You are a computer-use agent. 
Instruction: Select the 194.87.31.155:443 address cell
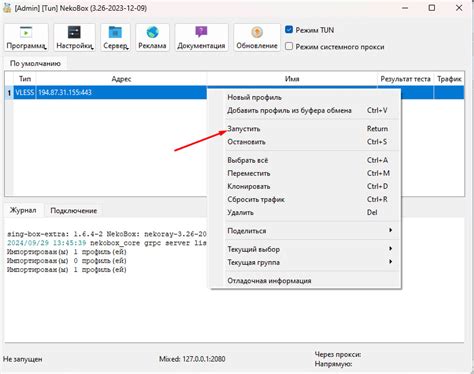tap(121, 92)
